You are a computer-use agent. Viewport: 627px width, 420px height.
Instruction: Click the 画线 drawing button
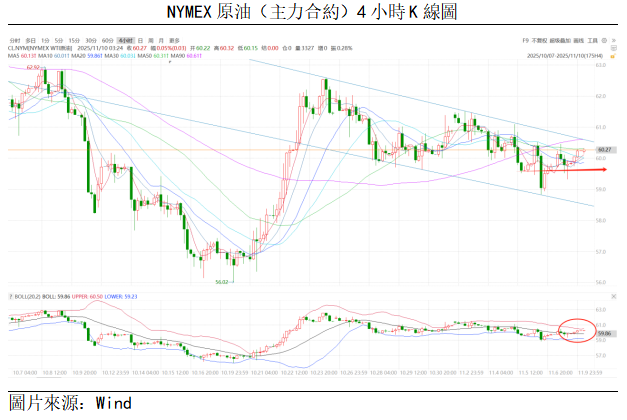click(579, 39)
